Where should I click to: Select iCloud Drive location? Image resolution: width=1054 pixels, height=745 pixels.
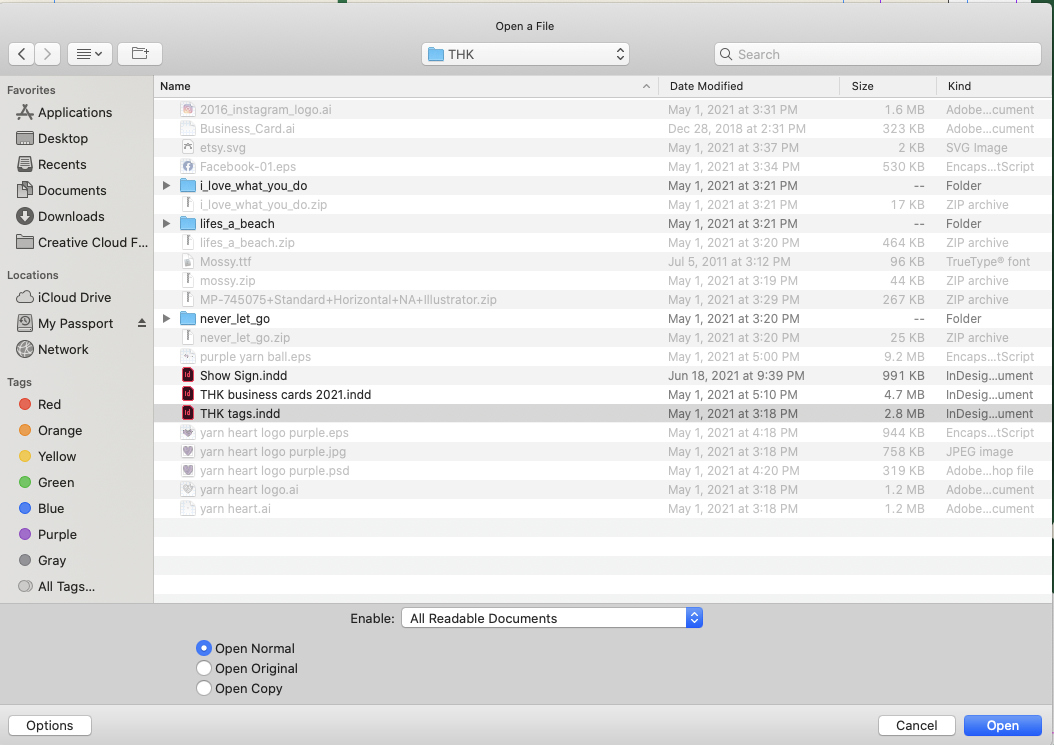click(64, 297)
